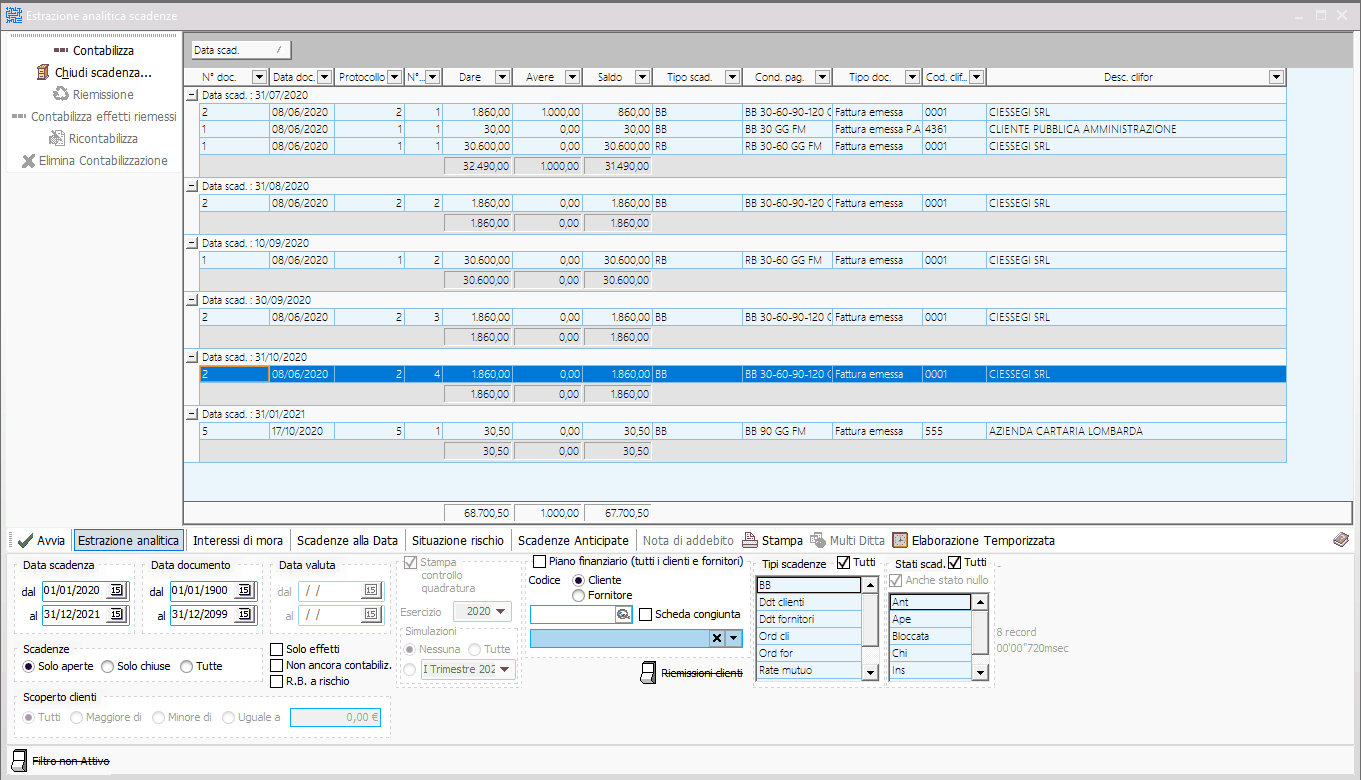Screen dimensions: 1361x780
Task: Open client selection combo dropdown arrow
Action: pos(734,638)
